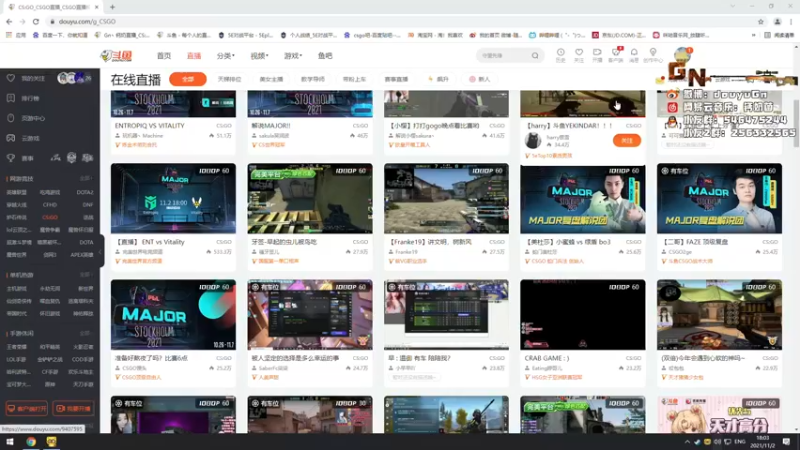This screenshot has height=450, width=800.
Task: Show hidden system tray icons chevron
Action: tap(687, 442)
